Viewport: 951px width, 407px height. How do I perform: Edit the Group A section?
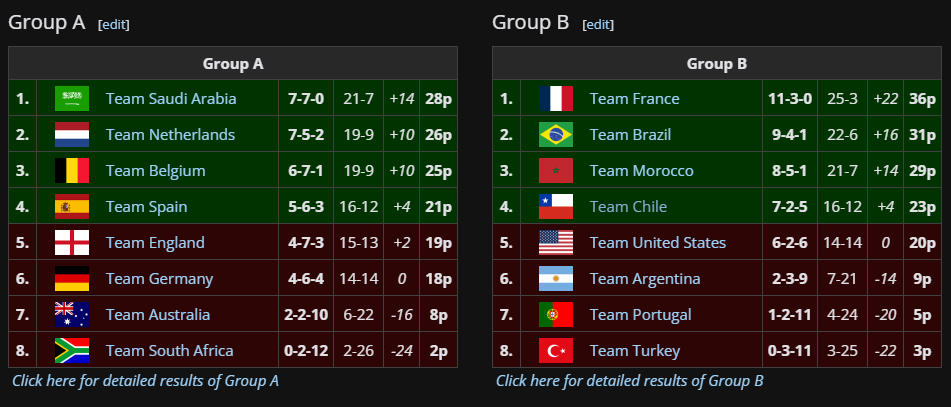(x=113, y=24)
